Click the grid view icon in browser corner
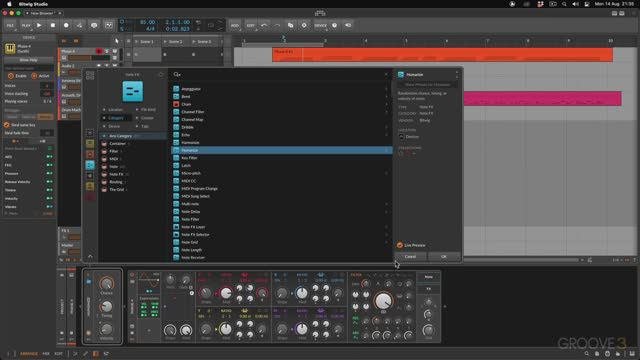This screenshot has height=360, width=640. 90,76
